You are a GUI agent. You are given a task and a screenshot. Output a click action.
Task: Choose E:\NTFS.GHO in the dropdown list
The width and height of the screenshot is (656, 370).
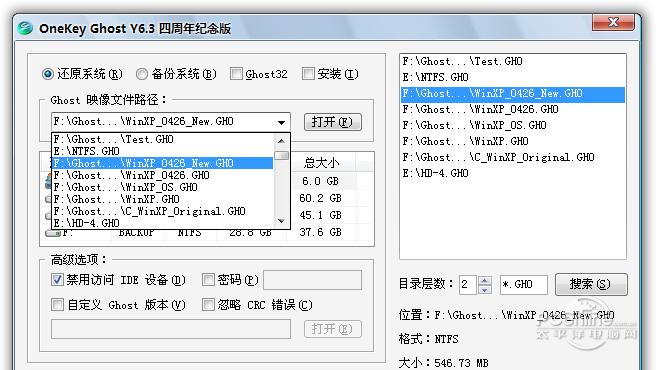click(163, 151)
